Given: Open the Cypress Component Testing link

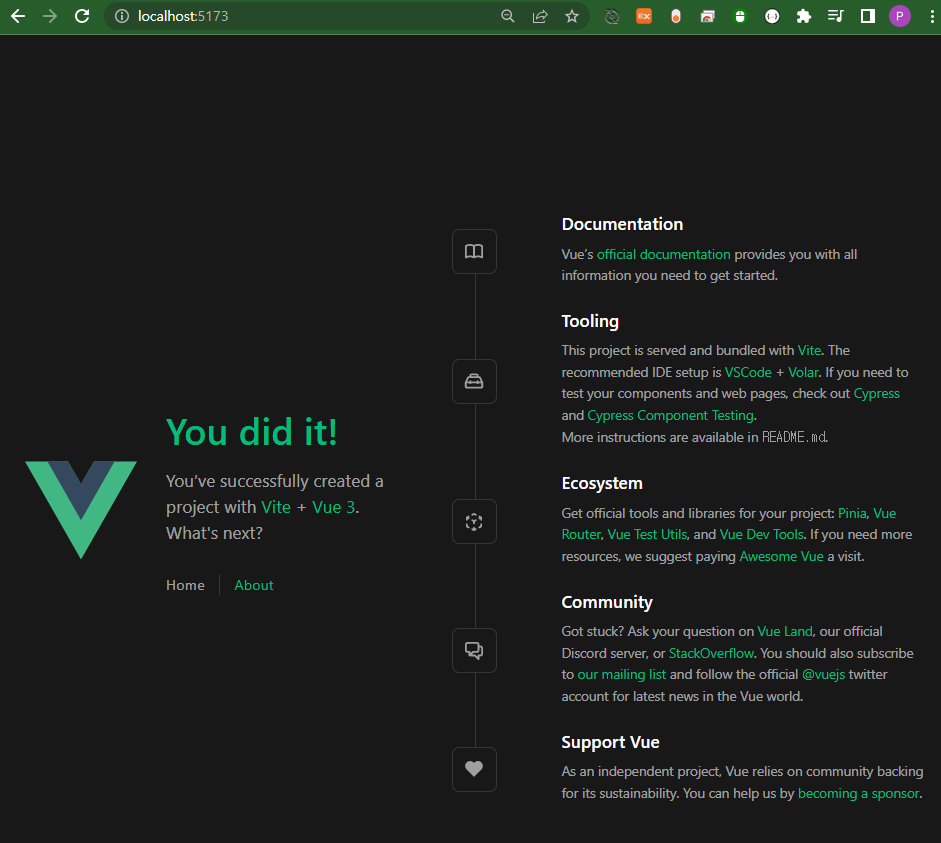Looking at the screenshot, I should [x=671, y=415].
